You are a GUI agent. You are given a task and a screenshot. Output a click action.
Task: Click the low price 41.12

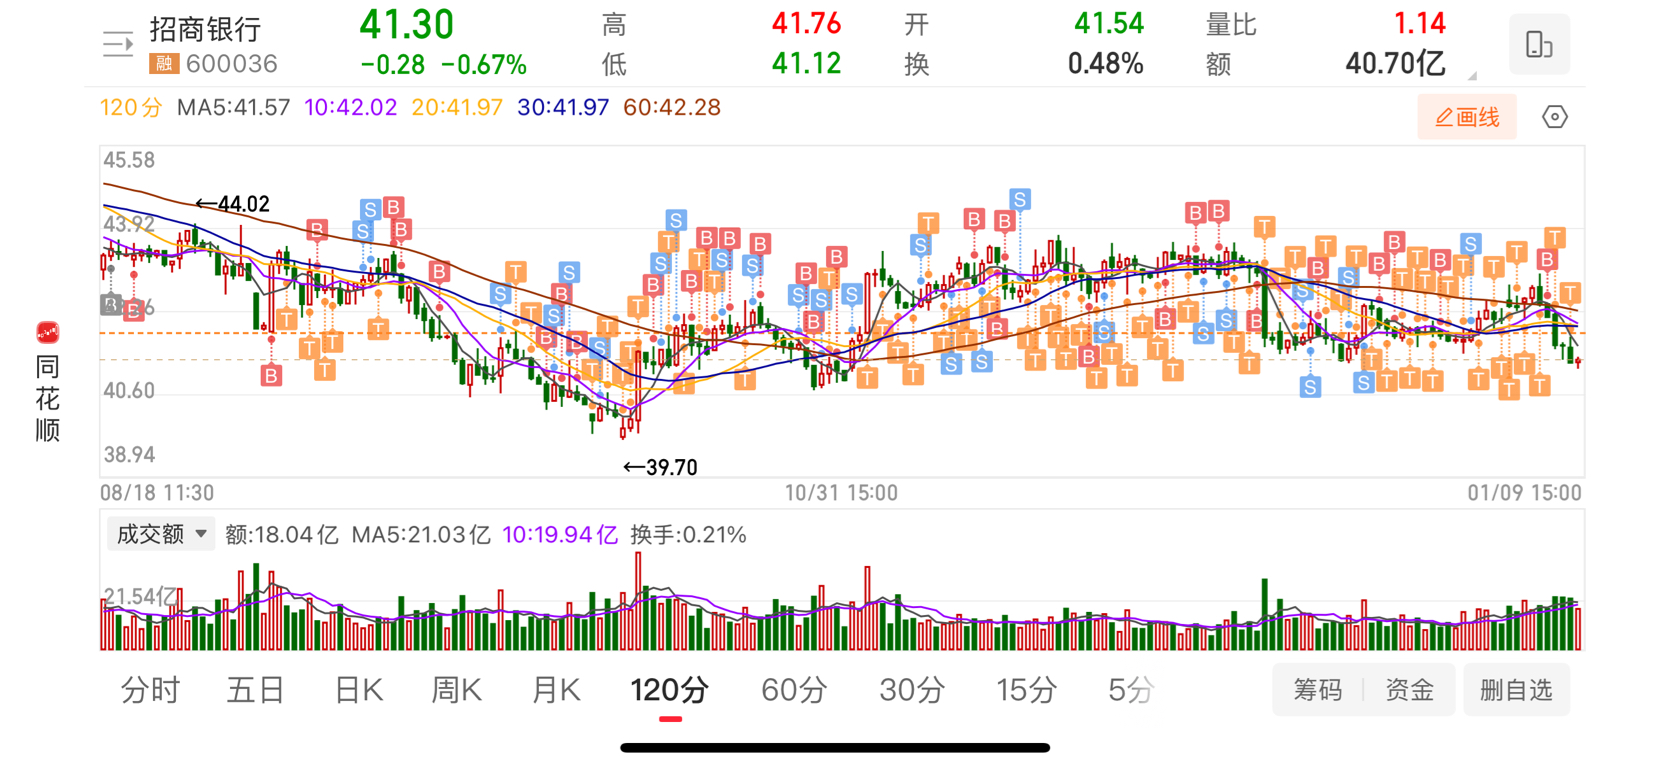[x=806, y=64]
